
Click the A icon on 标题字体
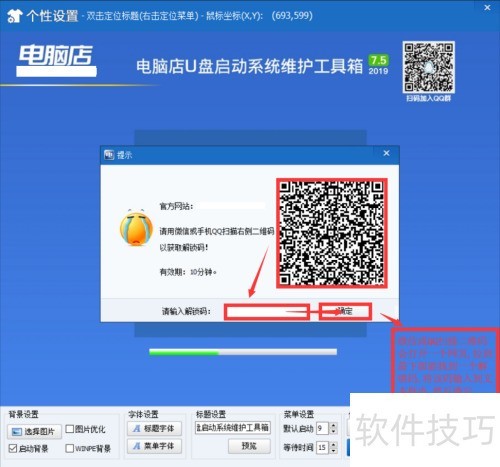pos(137,429)
